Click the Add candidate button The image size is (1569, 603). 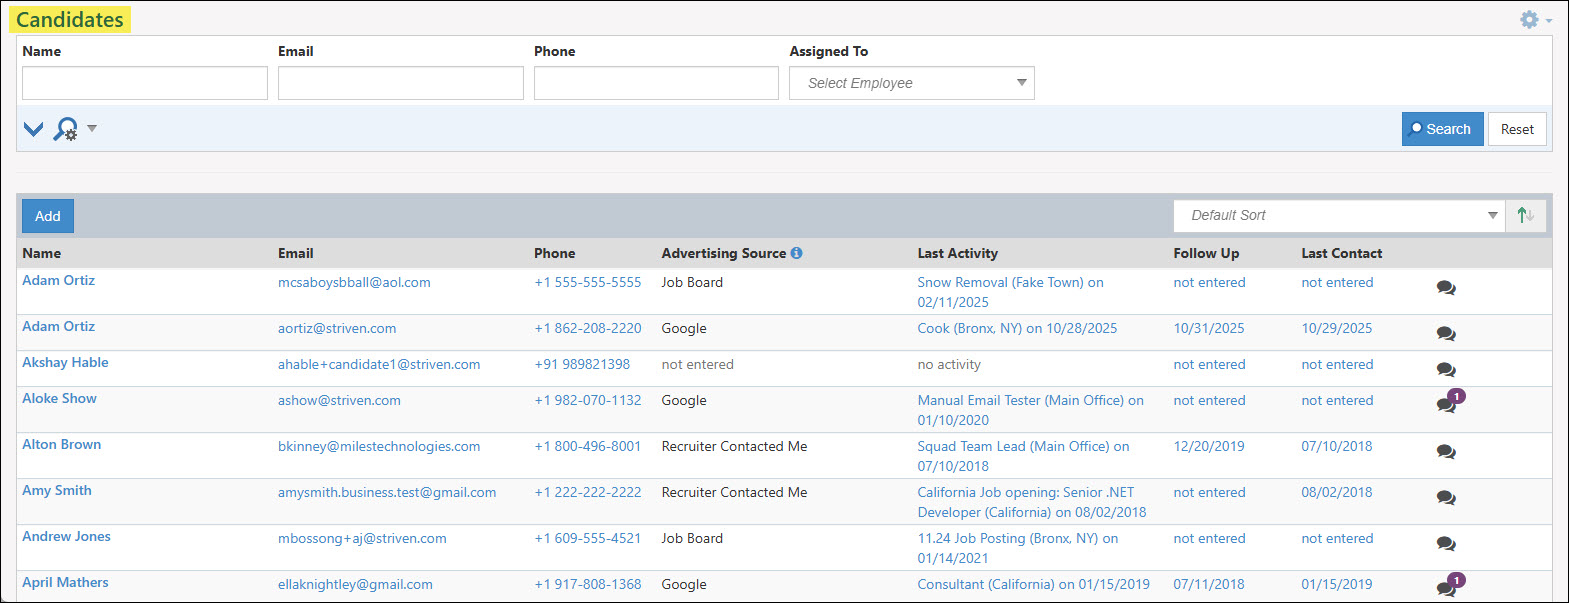click(48, 216)
